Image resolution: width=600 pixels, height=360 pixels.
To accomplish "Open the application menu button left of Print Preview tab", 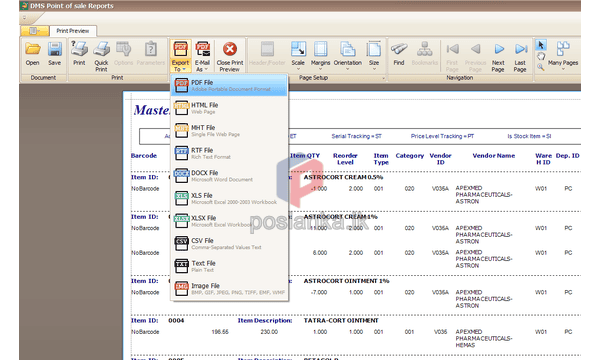I will 35,31.
